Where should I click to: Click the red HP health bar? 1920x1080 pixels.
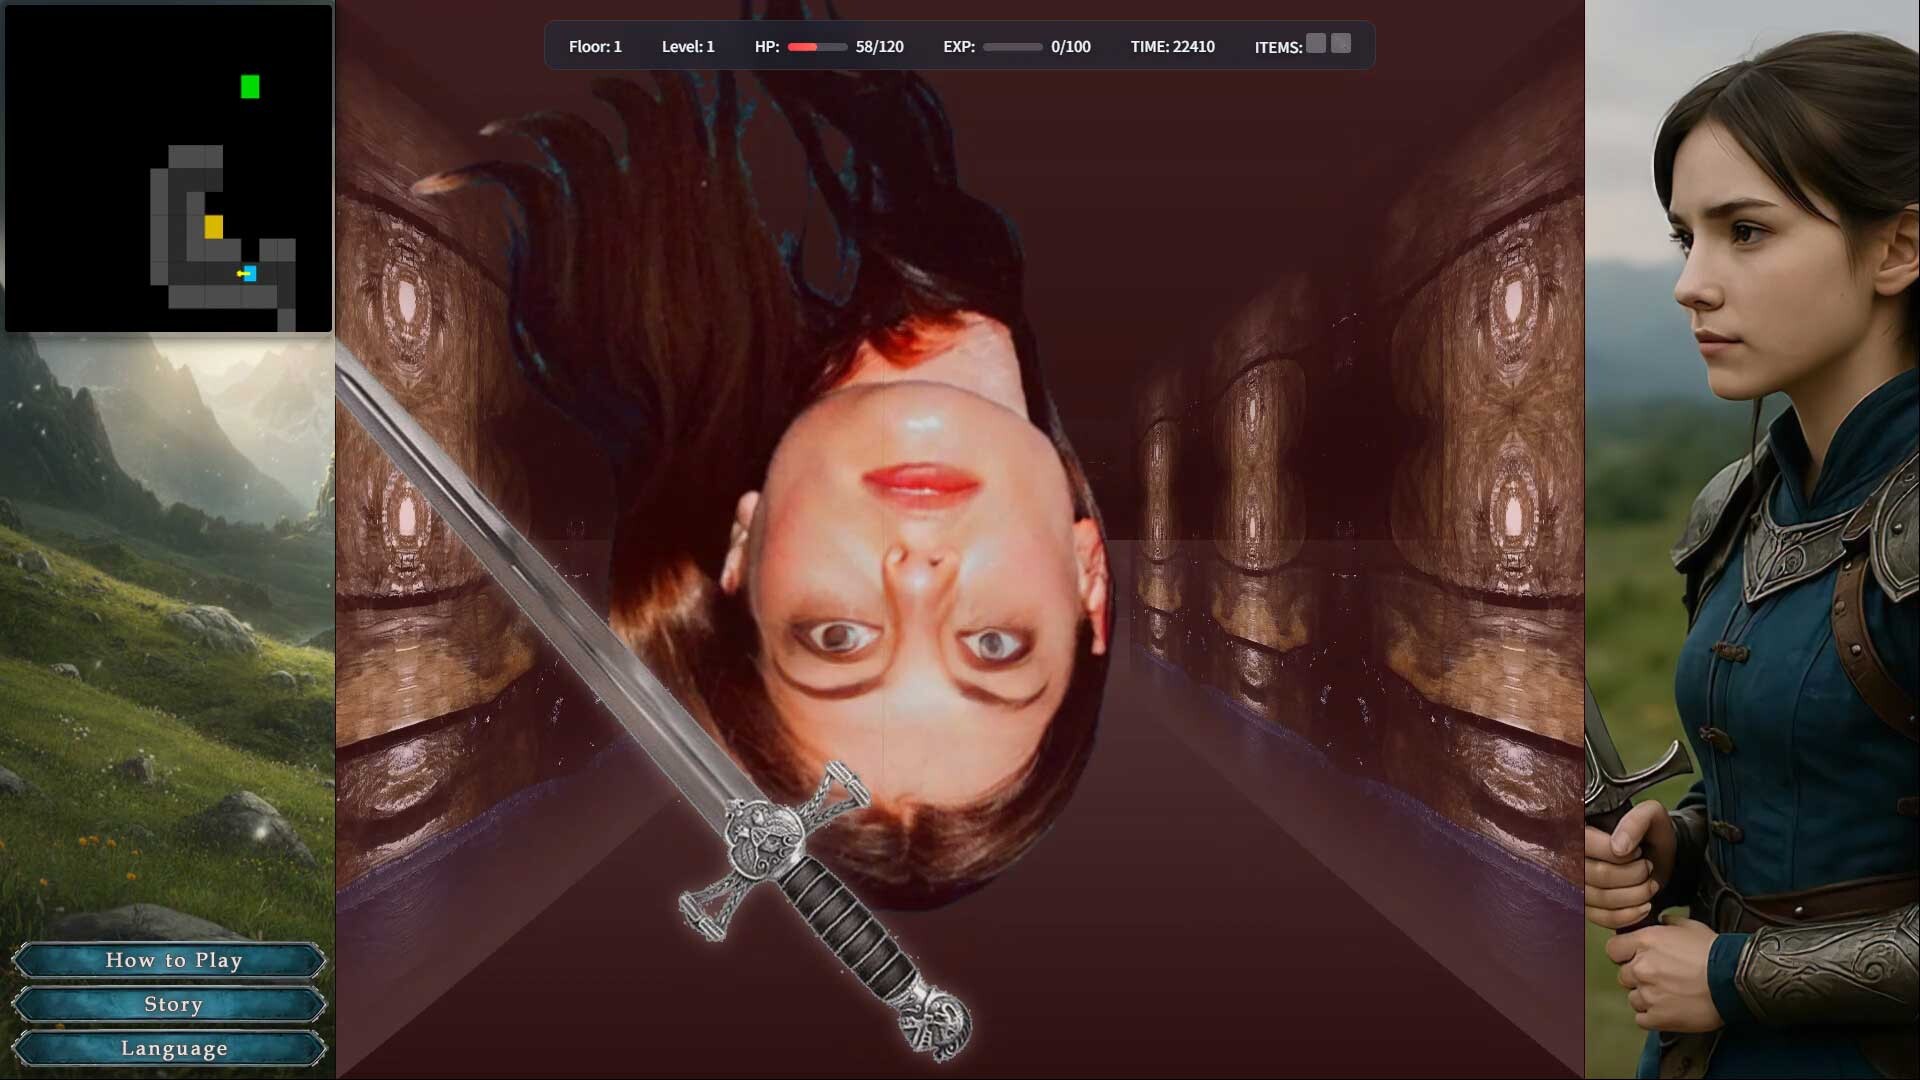pos(812,46)
